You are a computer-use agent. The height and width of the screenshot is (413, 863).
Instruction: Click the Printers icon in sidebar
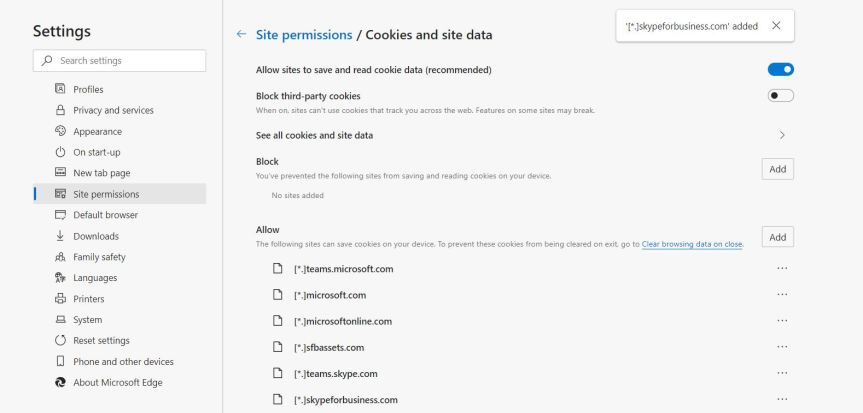[x=60, y=299]
